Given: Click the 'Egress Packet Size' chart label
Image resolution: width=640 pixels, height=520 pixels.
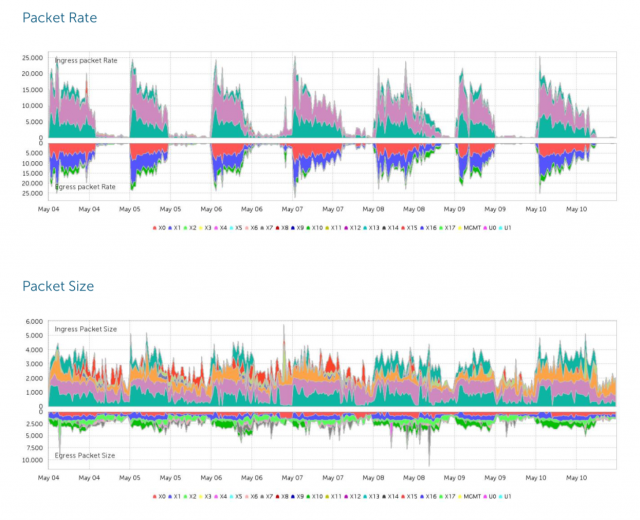Looking at the screenshot, I should pos(85,456).
